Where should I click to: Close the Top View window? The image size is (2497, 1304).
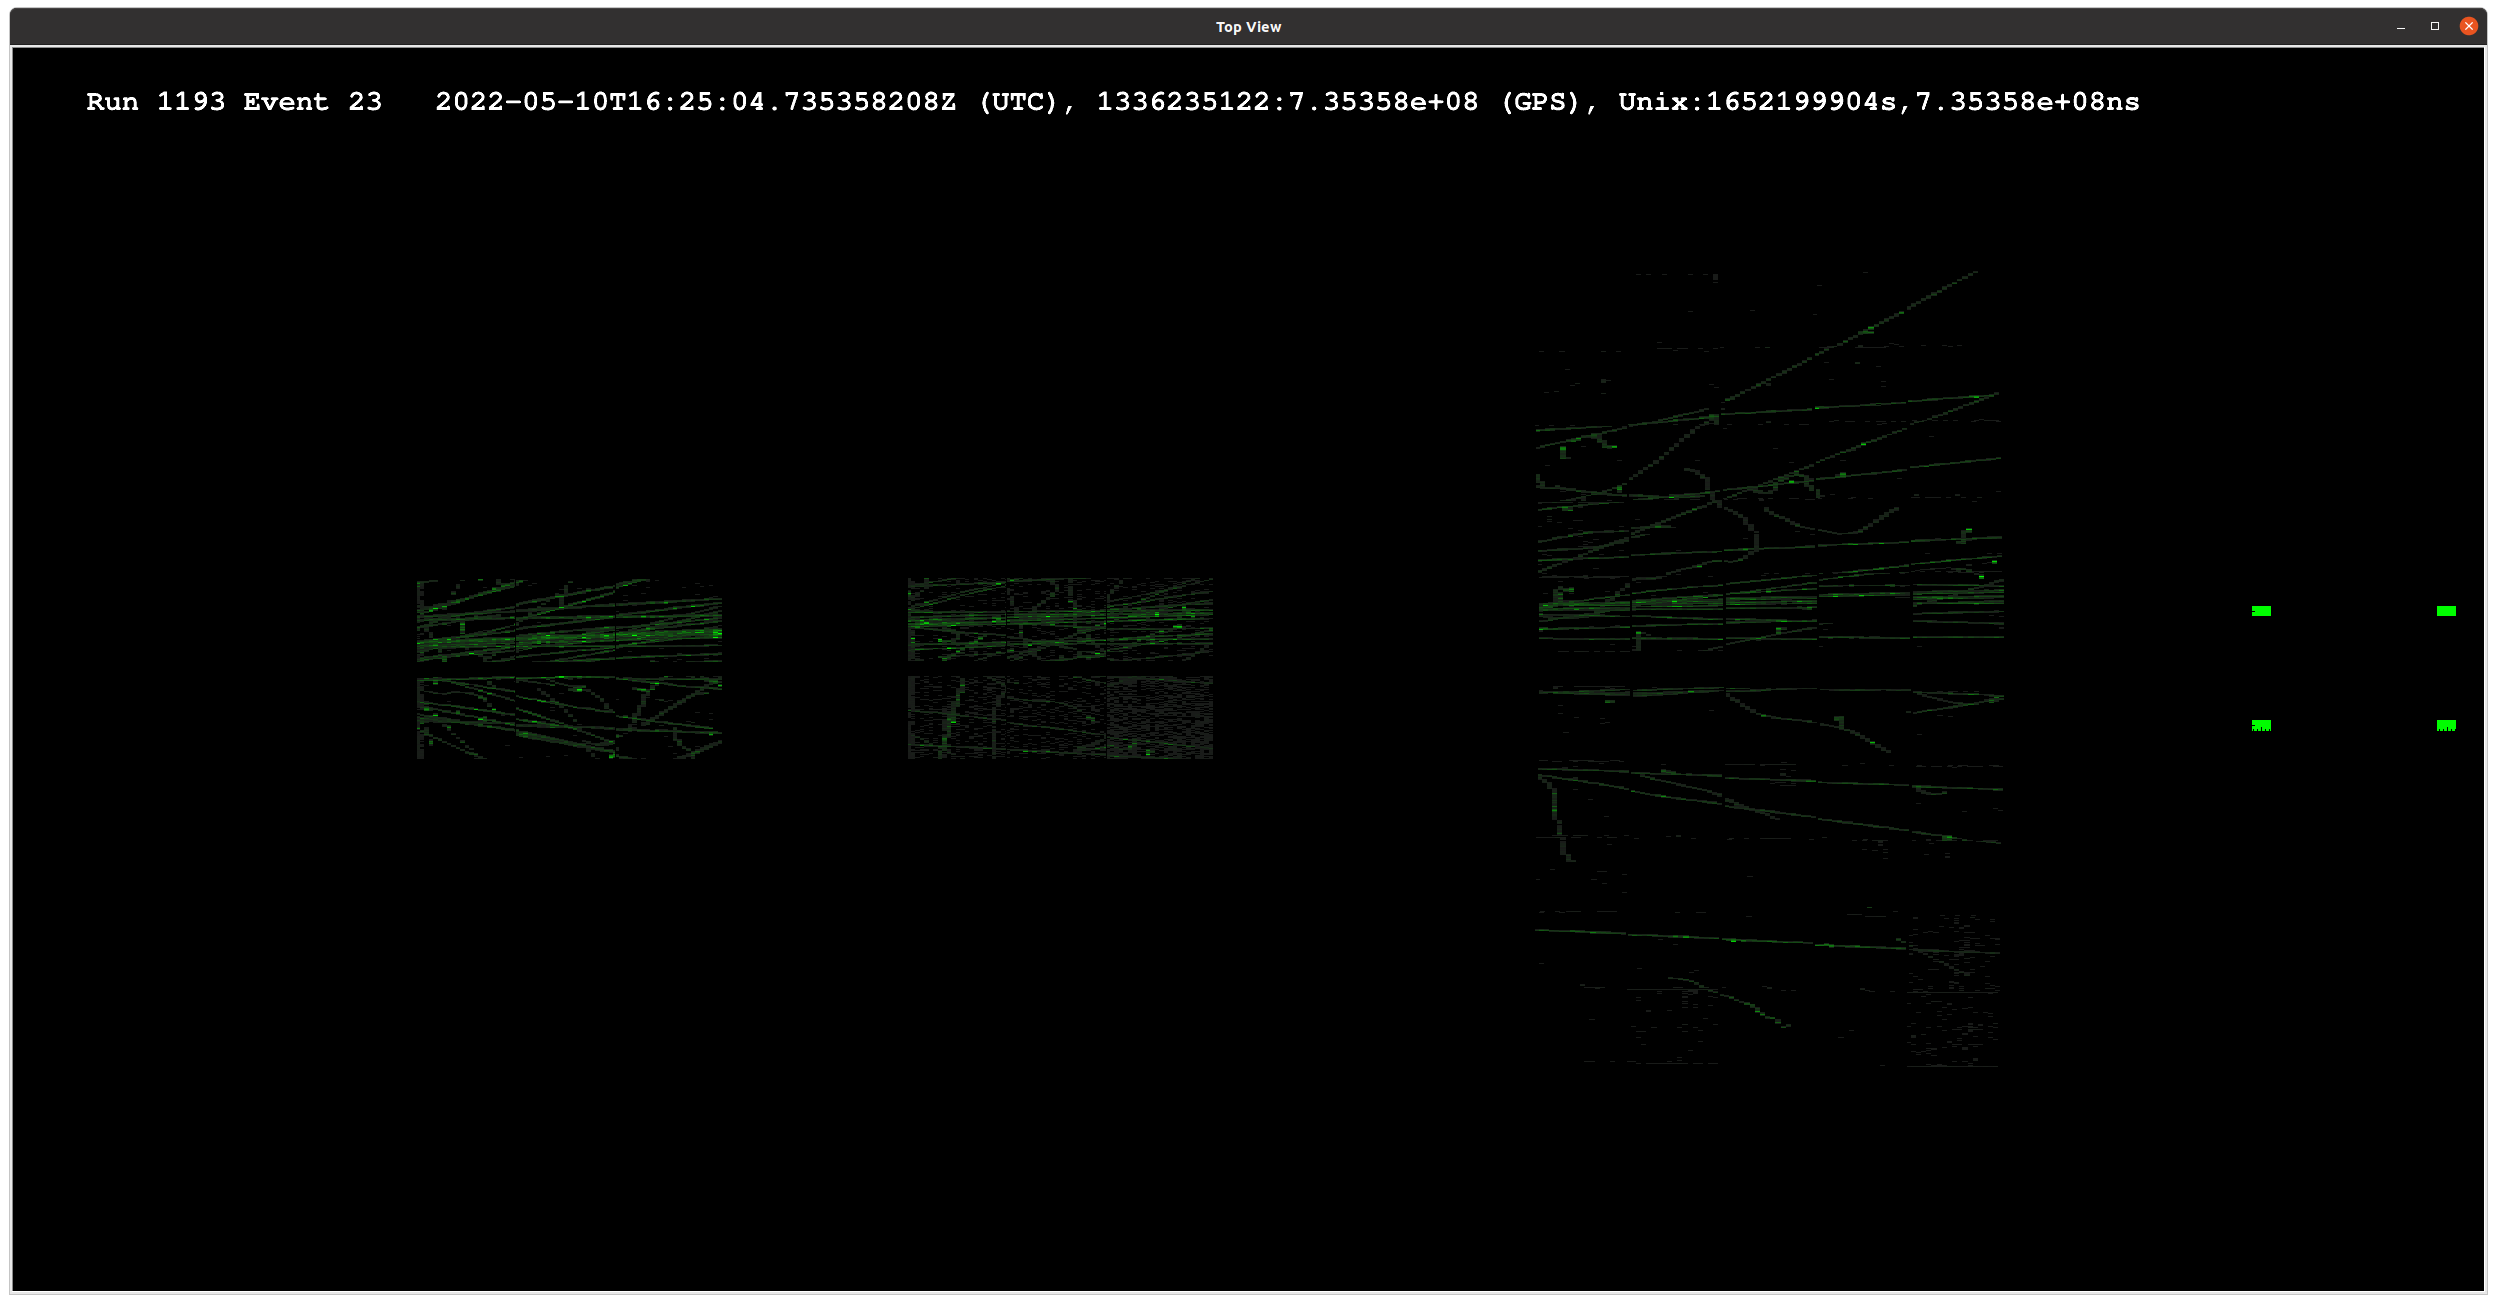tap(2468, 27)
